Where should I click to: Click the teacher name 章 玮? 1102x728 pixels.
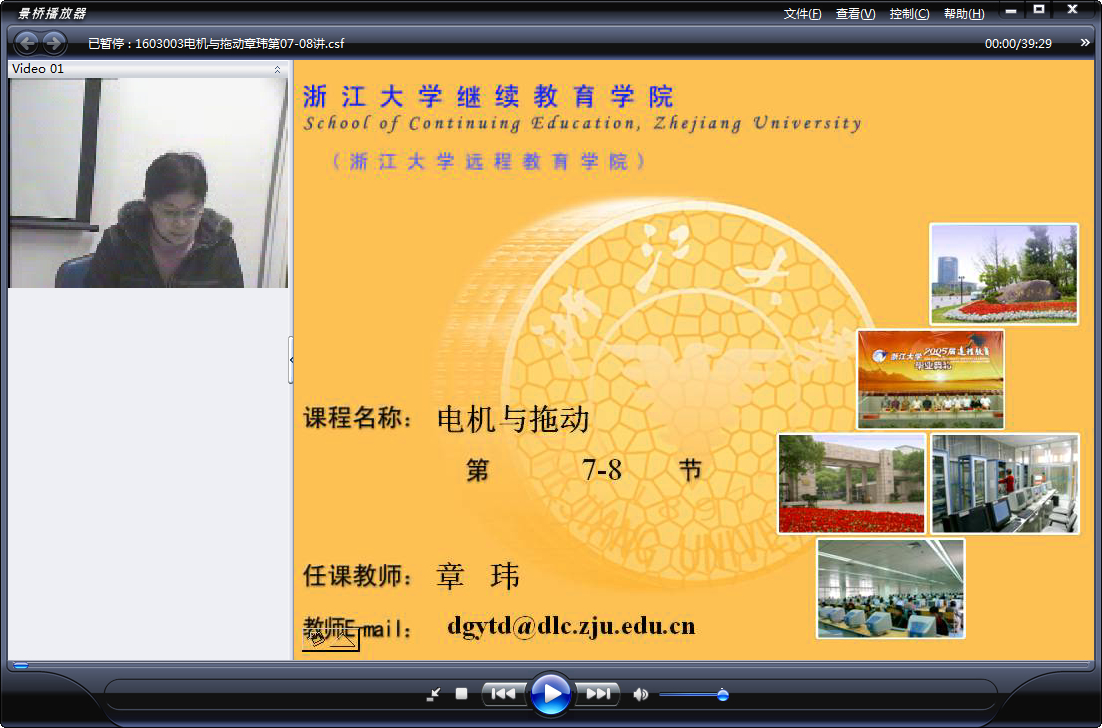478,577
